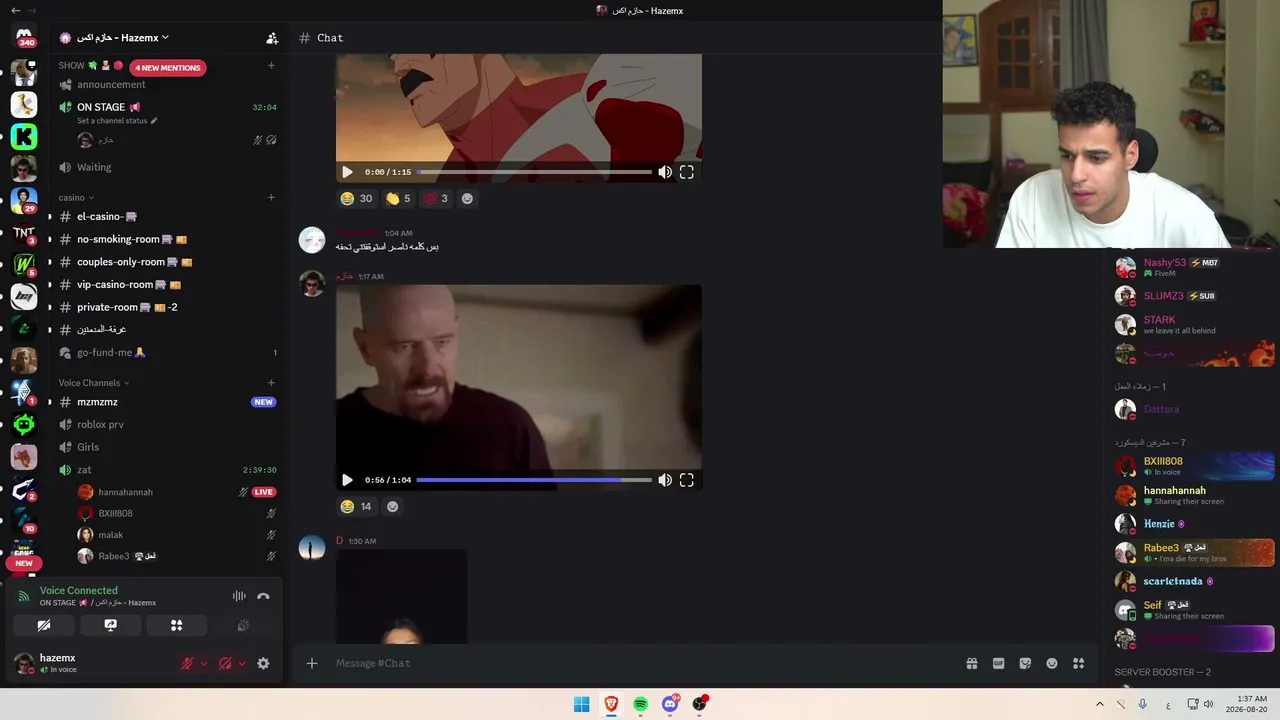Open Windows Start menu
Screen dimensions: 1280x720
pos(581,704)
